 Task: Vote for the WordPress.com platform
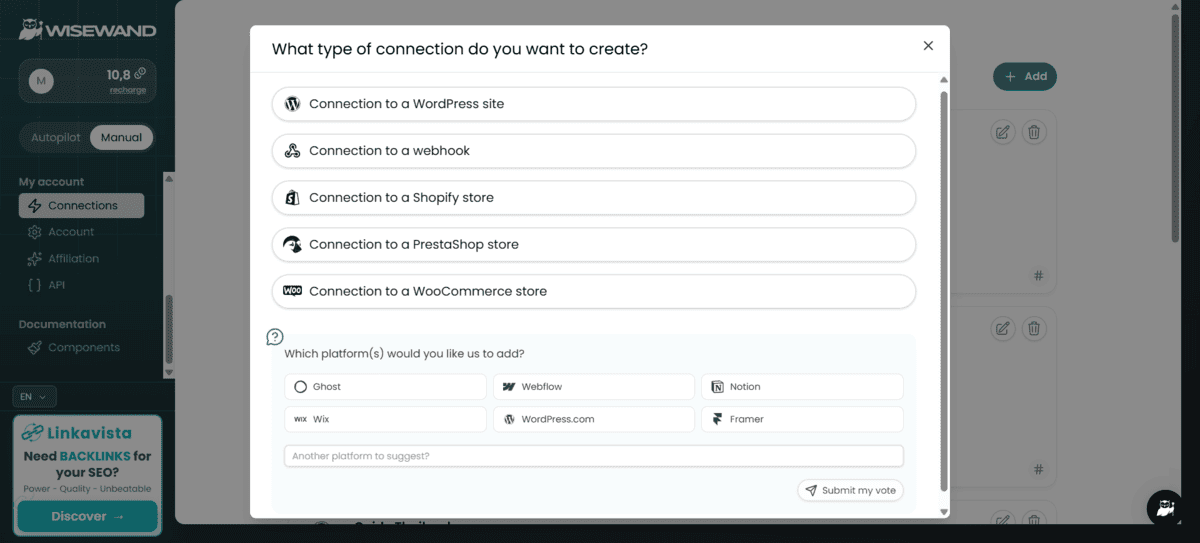click(x=594, y=419)
